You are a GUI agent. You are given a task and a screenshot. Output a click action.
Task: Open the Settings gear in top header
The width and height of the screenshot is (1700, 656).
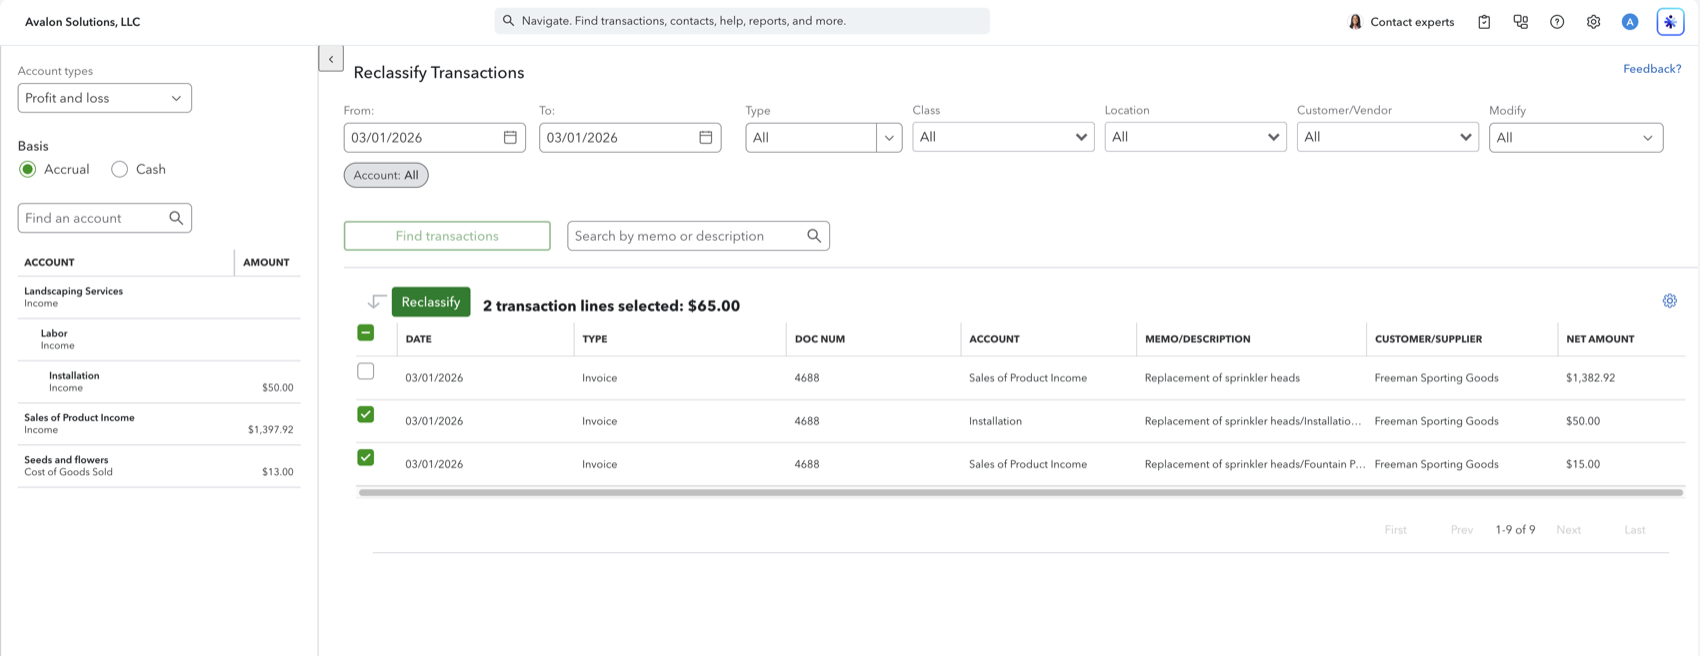coord(1593,22)
